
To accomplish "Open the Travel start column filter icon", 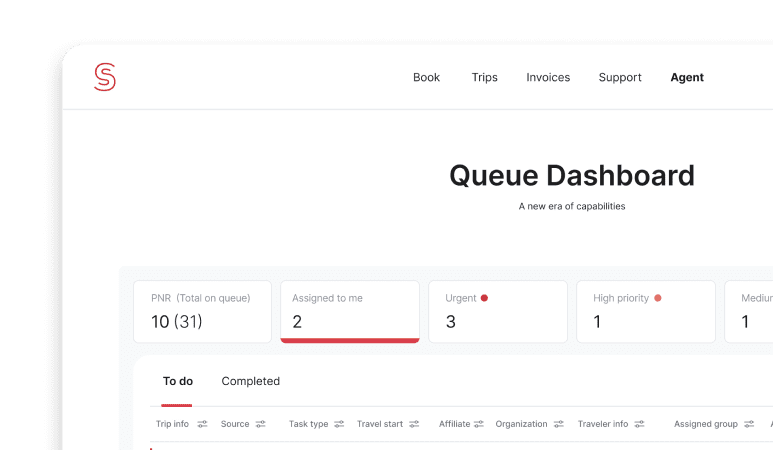I will tap(414, 424).
